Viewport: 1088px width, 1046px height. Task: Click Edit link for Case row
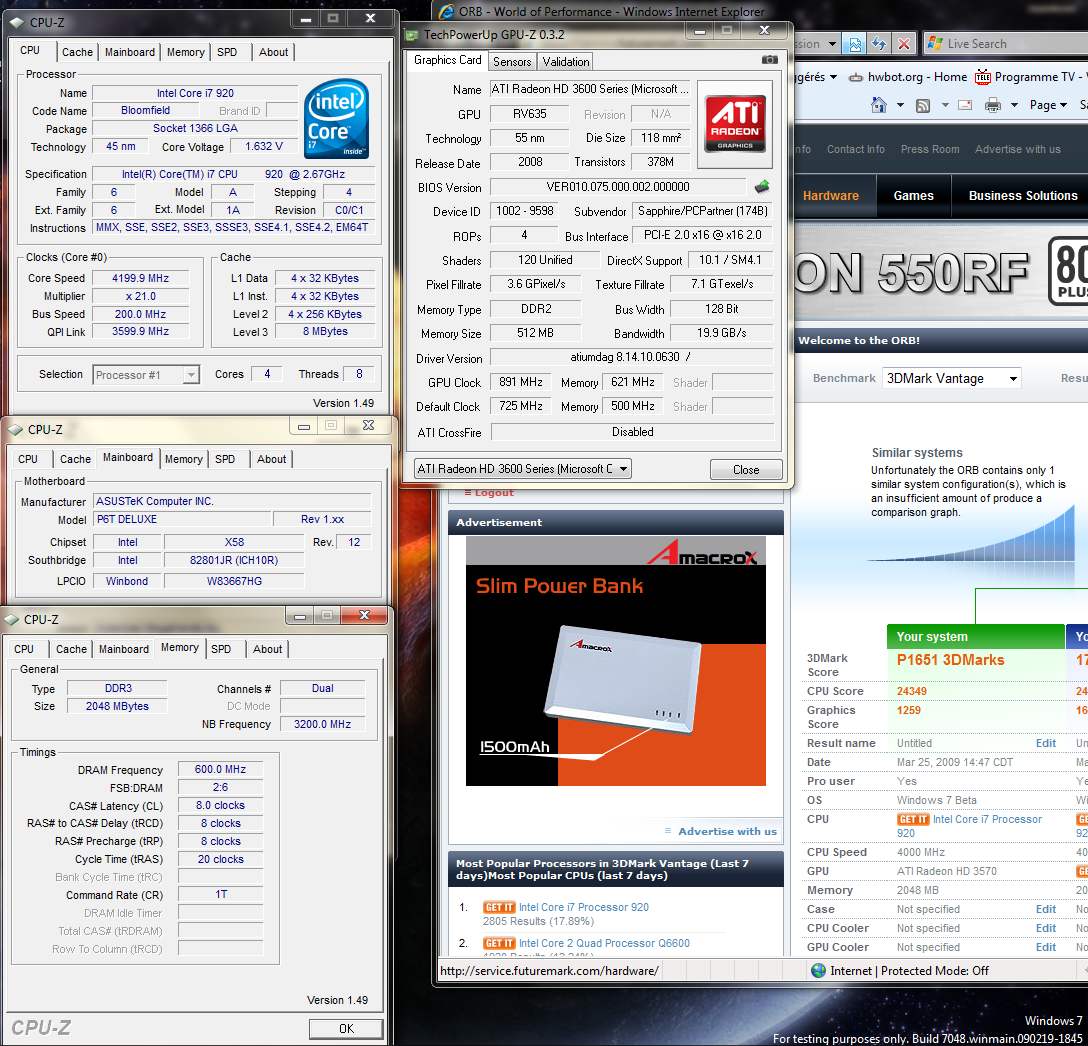coord(1046,909)
